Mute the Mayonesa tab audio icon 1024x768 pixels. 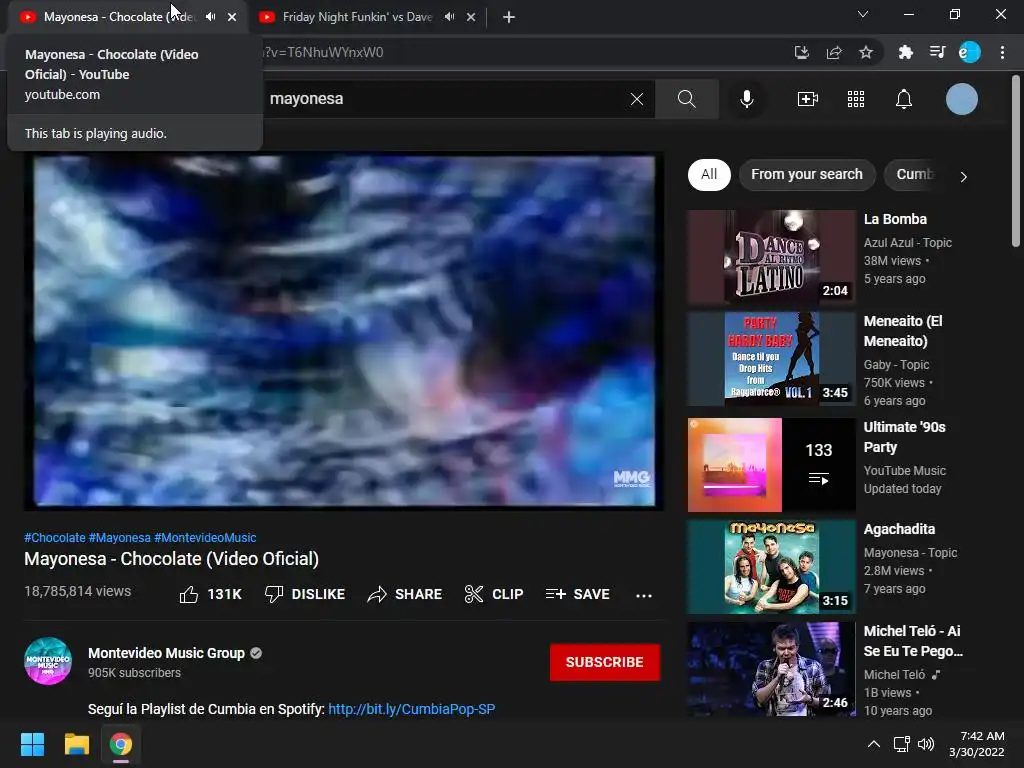210,17
